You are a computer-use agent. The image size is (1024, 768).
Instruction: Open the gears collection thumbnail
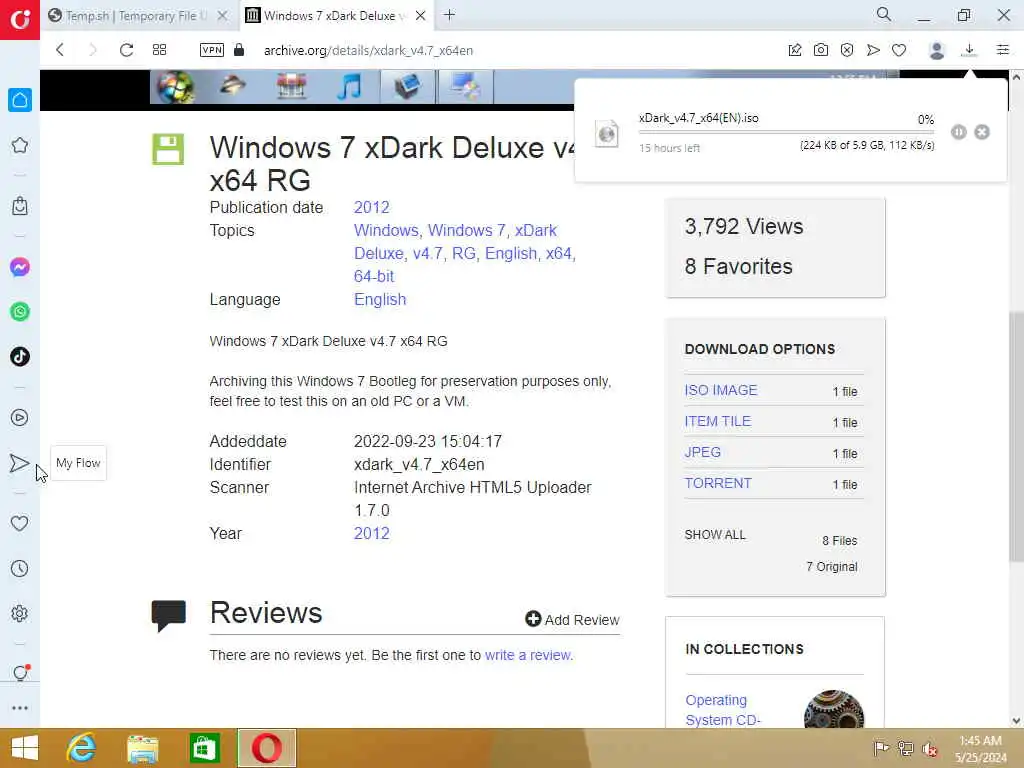click(834, 709)
